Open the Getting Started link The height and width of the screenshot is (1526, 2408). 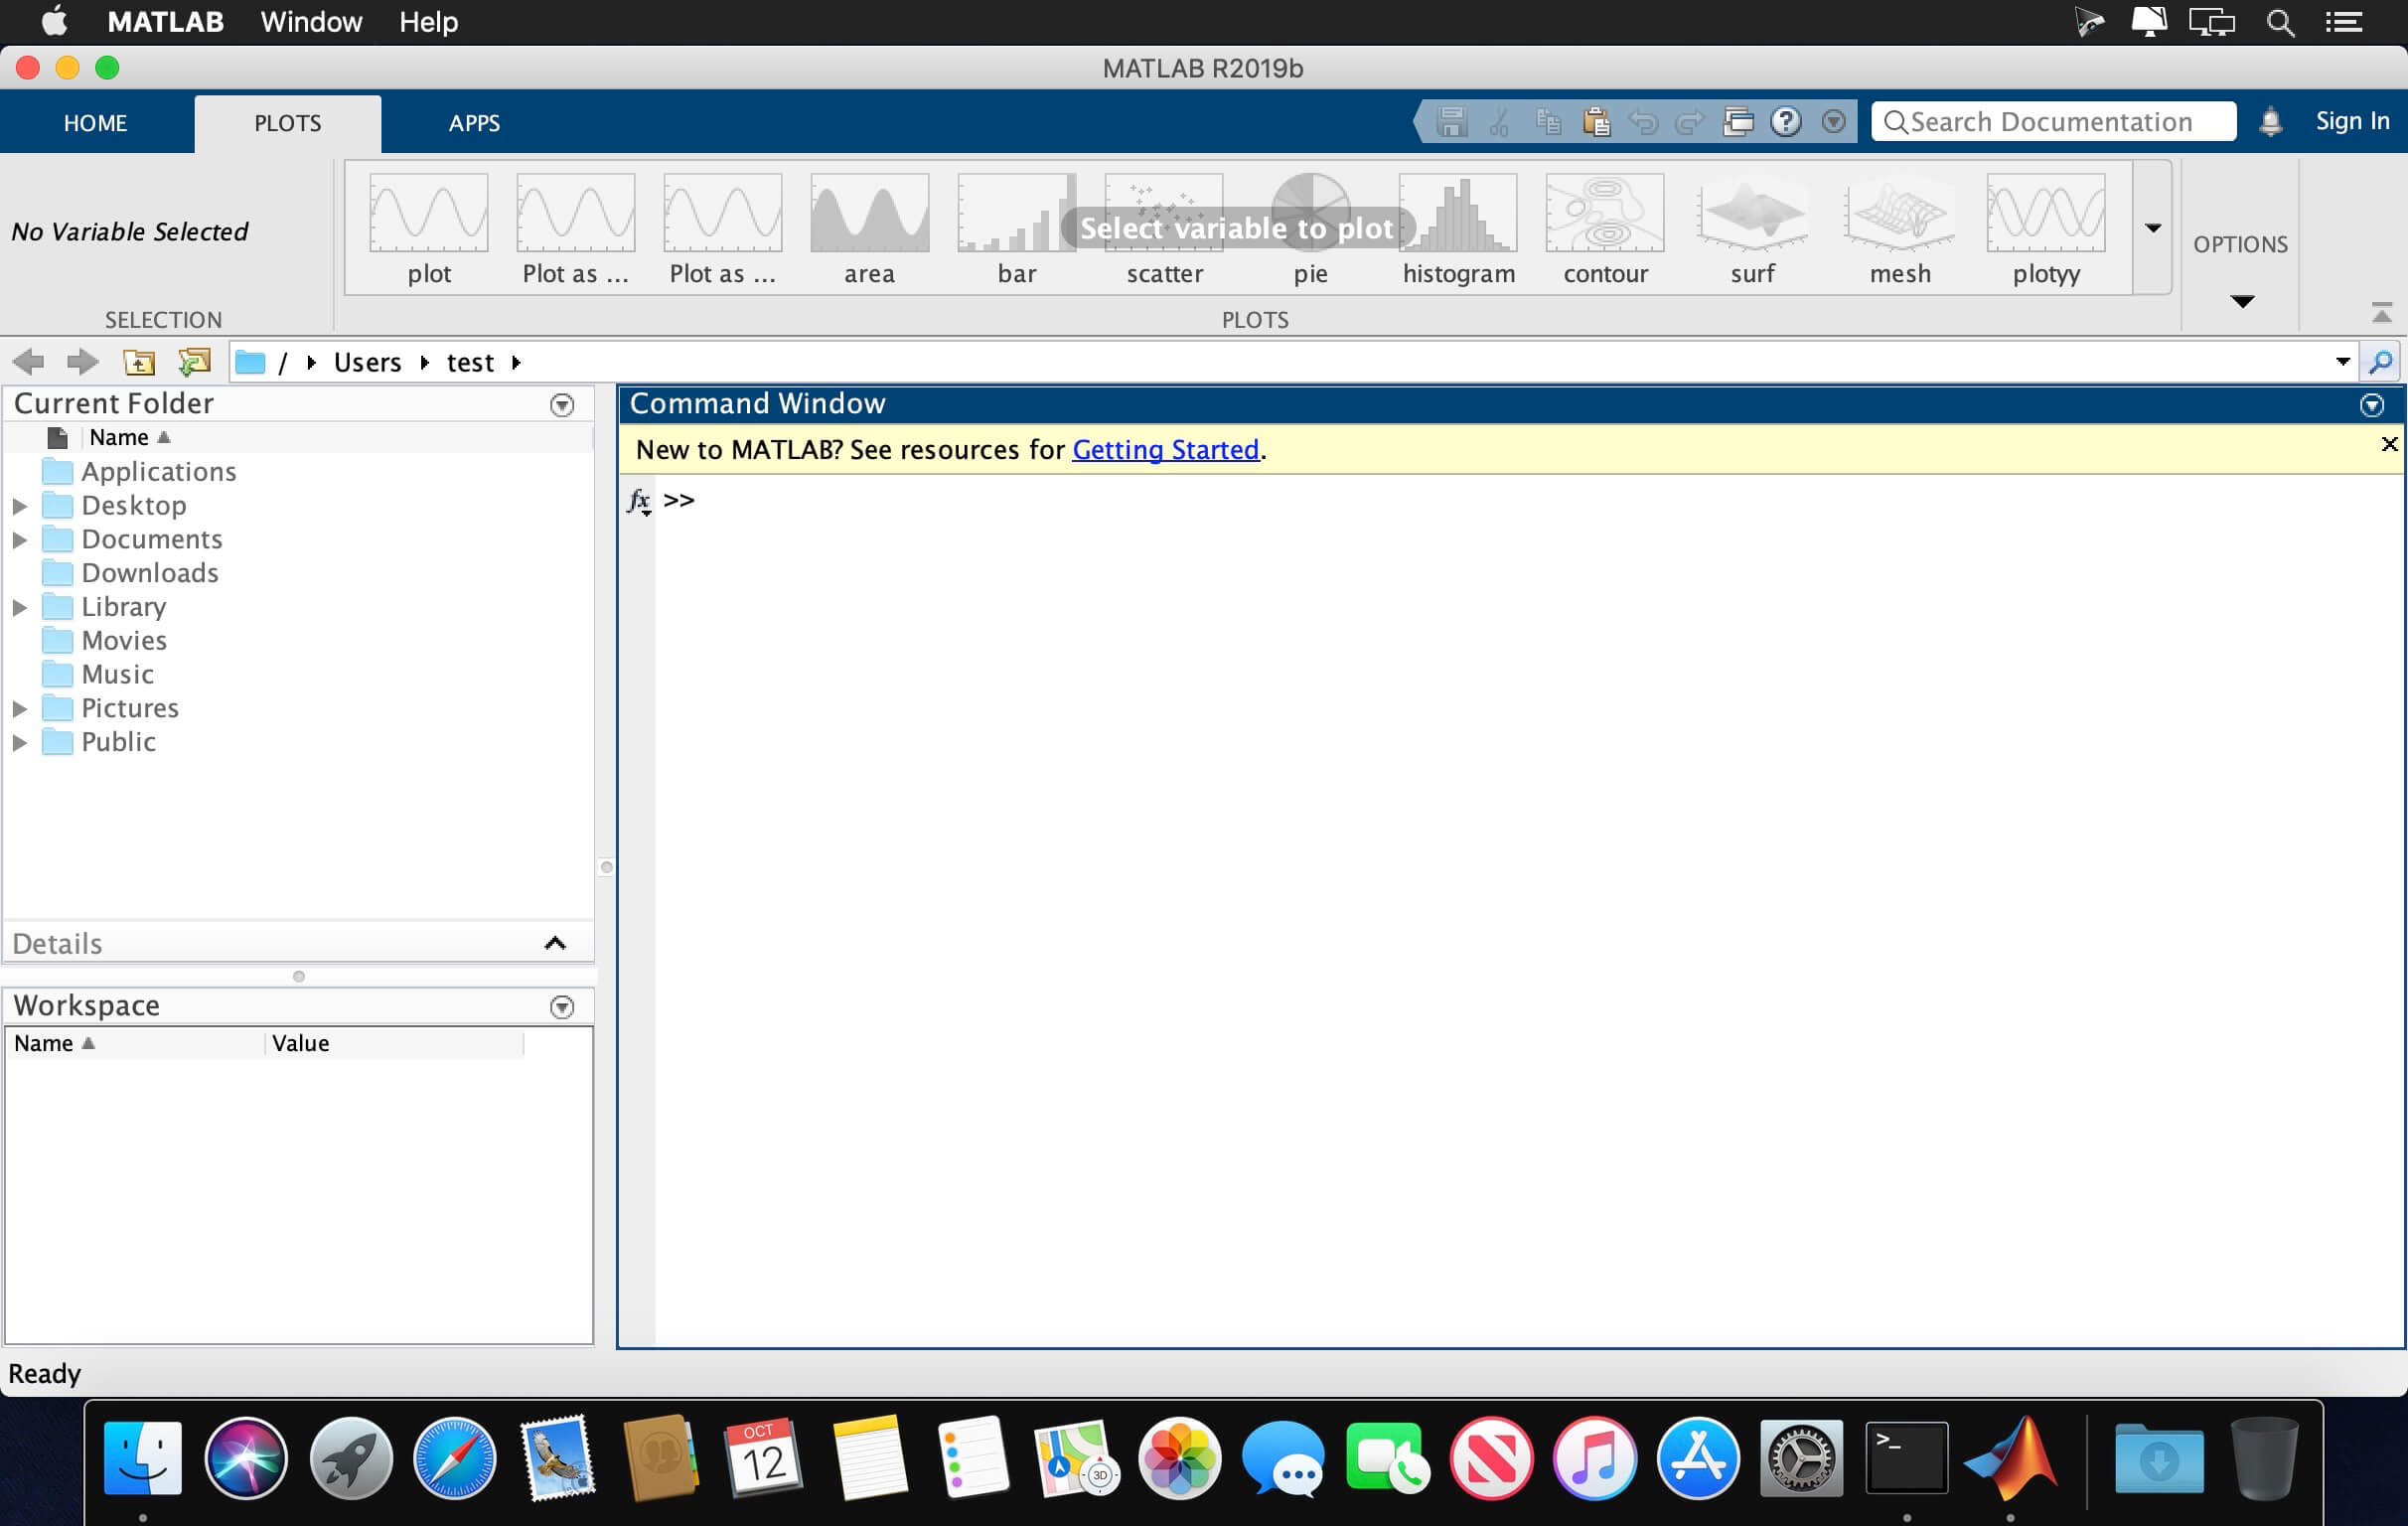pyautogui.click(x=1165, y=450)
